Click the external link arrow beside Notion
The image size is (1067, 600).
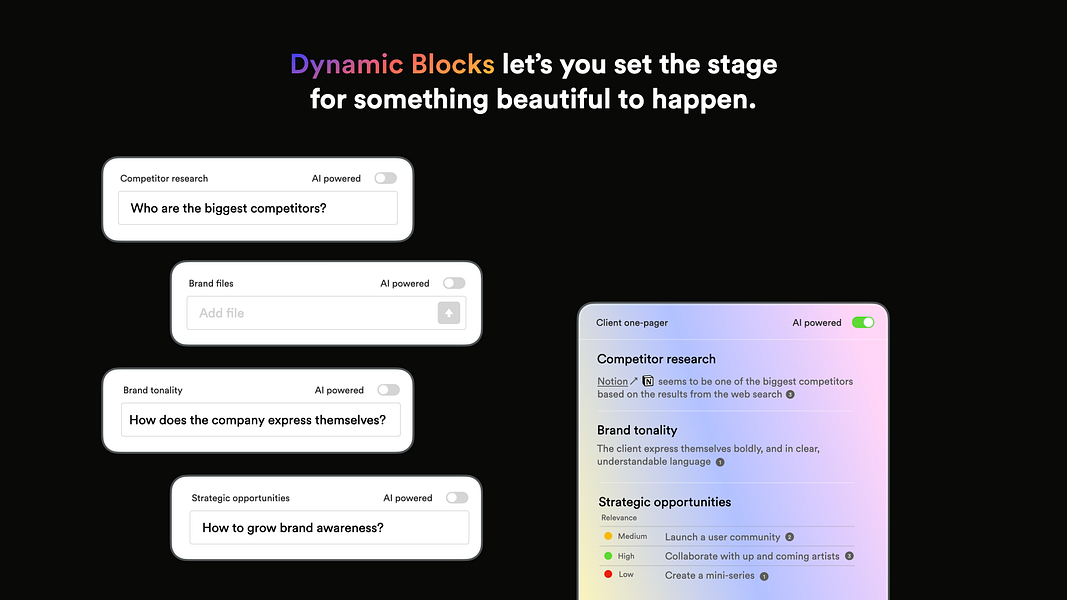point(634,381)
